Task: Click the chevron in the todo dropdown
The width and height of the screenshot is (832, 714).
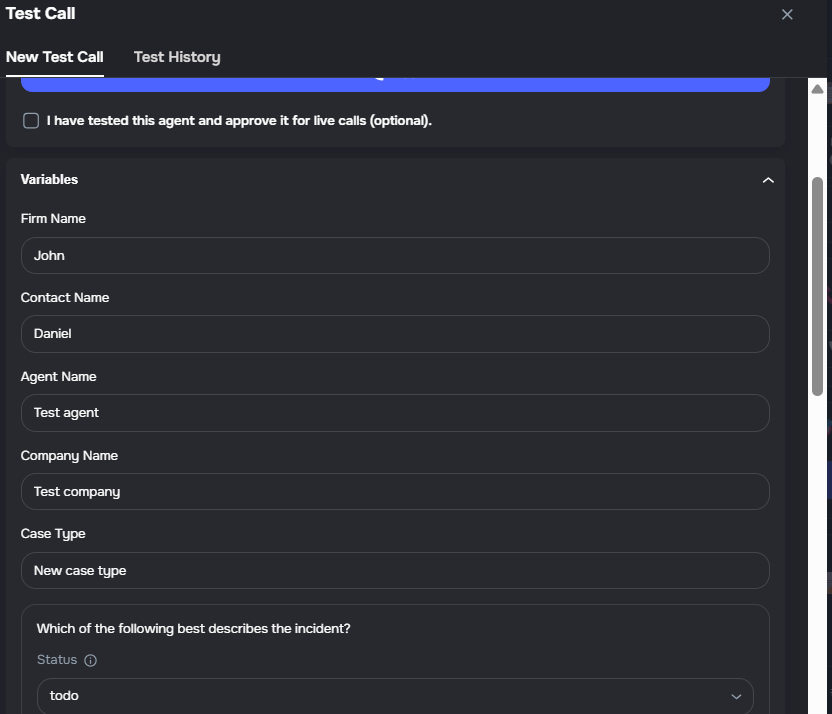Action: pos(736,696)
